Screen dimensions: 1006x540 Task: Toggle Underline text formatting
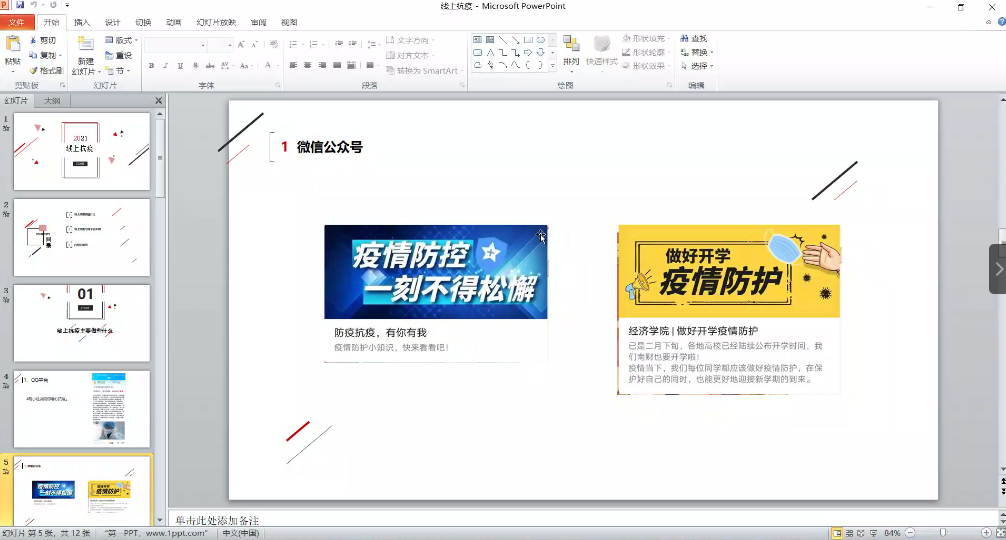180,66
